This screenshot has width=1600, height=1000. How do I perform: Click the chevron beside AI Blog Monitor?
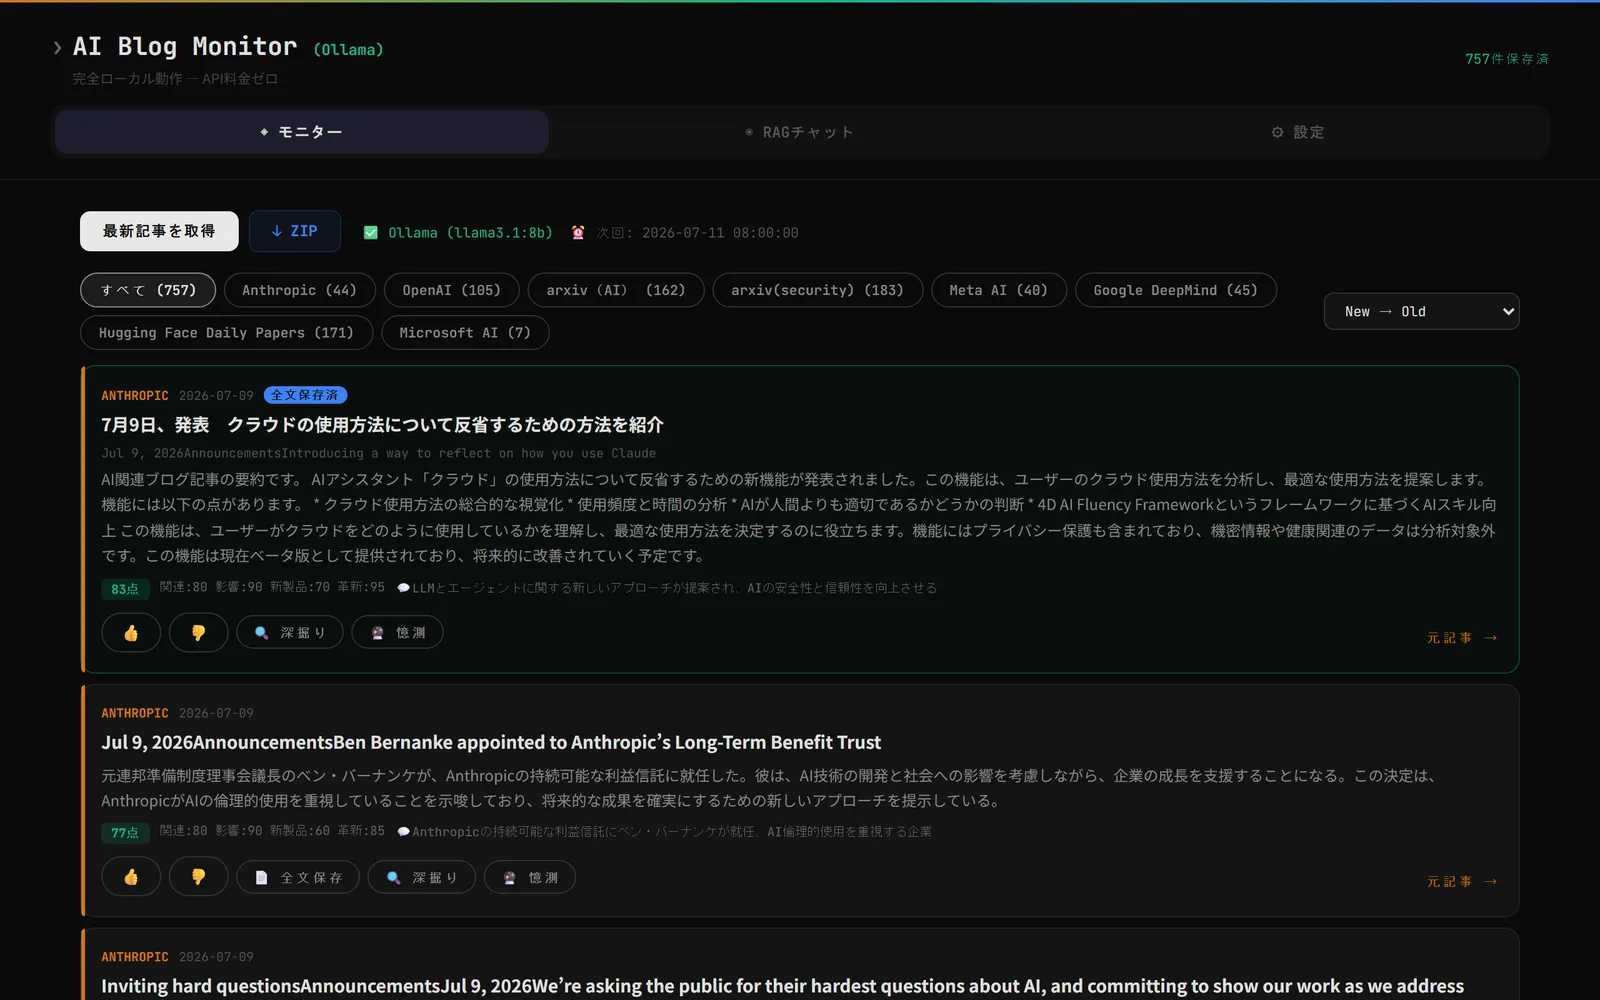[57, 47]
